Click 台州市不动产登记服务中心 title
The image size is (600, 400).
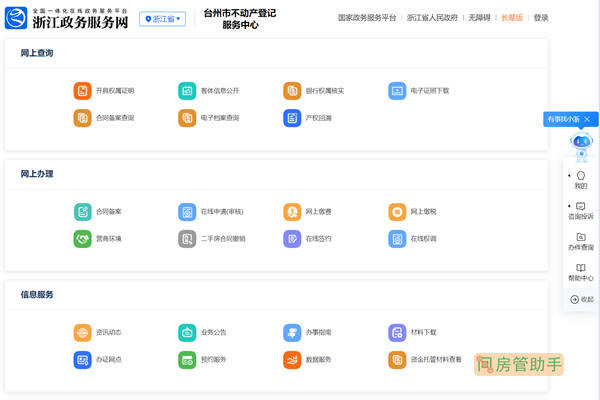240,19
